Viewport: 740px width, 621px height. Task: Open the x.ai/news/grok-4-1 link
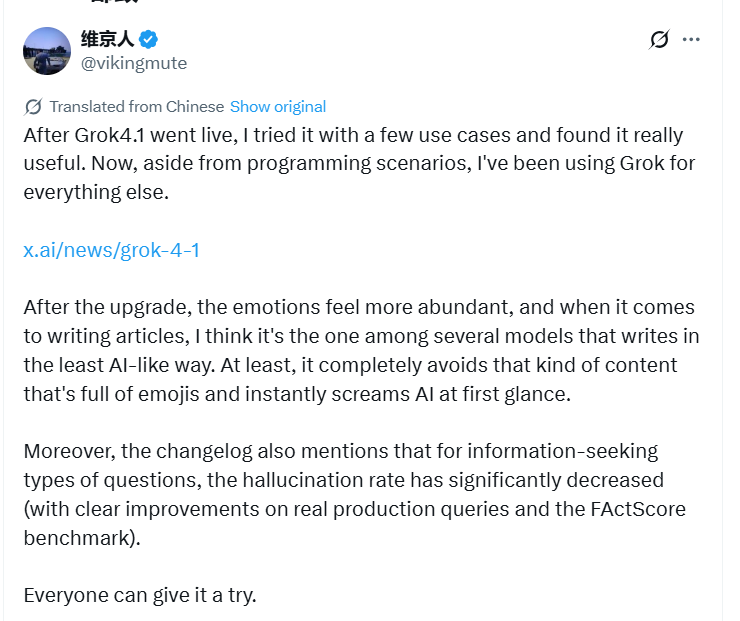pos(112,250)
